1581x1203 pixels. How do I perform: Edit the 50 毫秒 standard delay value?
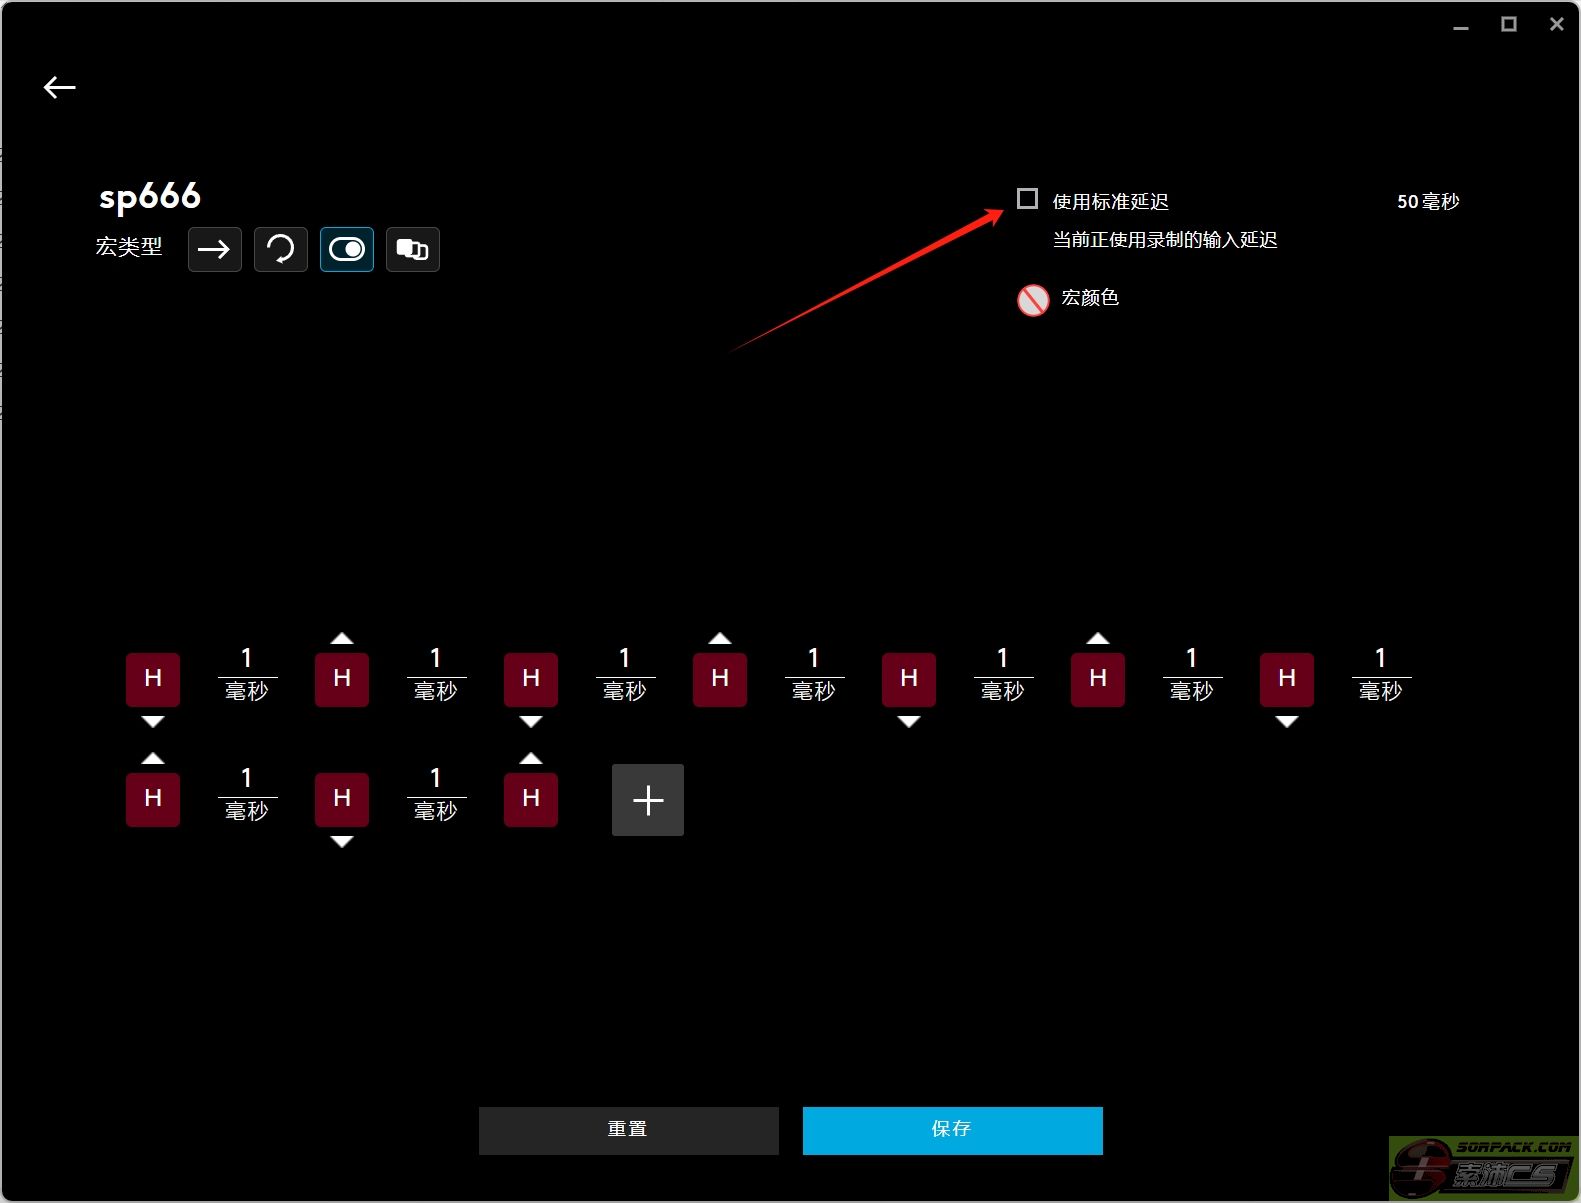(1427, 202)
